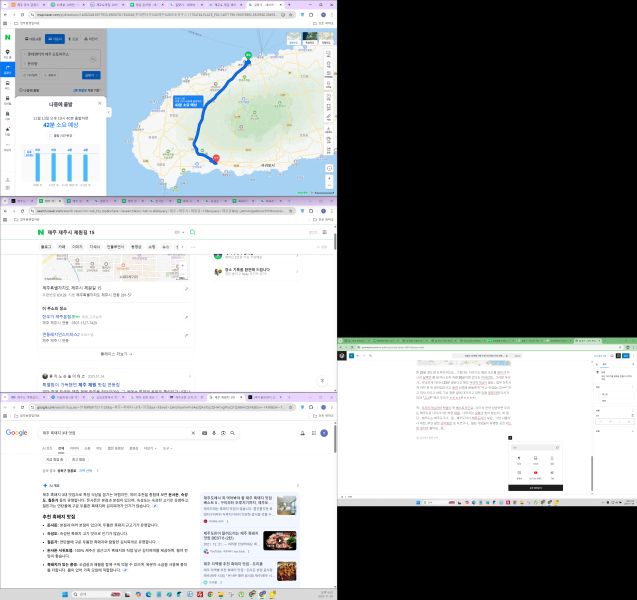Click the Google voice search microphone icon
The width and height of the screenshot is (637, 600).
click(213, 432)
